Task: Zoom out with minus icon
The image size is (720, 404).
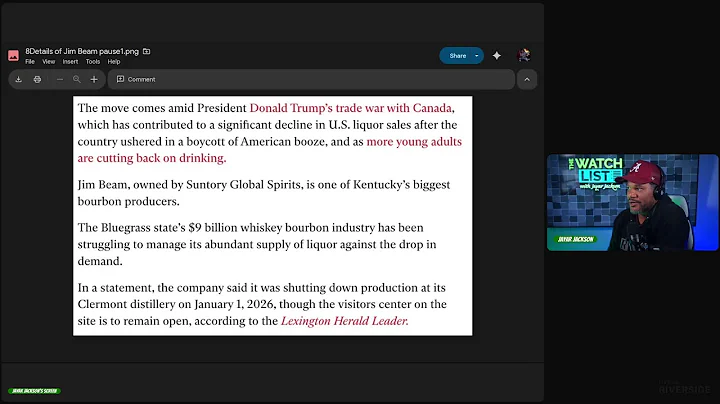Action: pyautogui.click(x=60, y=79)
